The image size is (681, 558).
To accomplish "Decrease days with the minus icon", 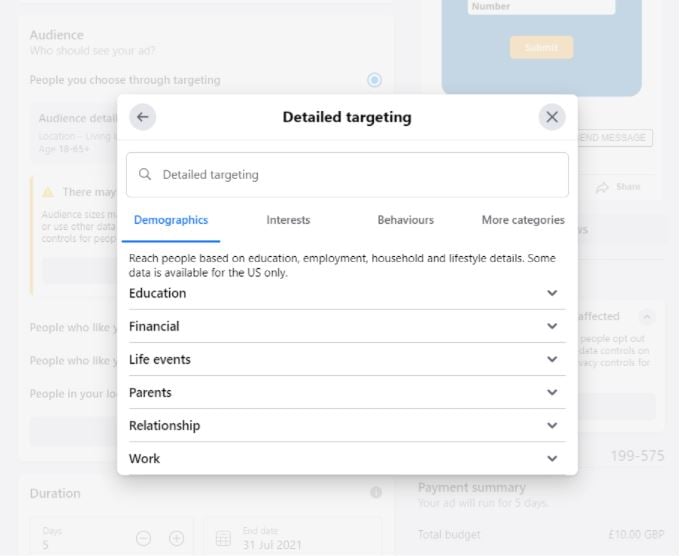I will click(x=144, y=539).
